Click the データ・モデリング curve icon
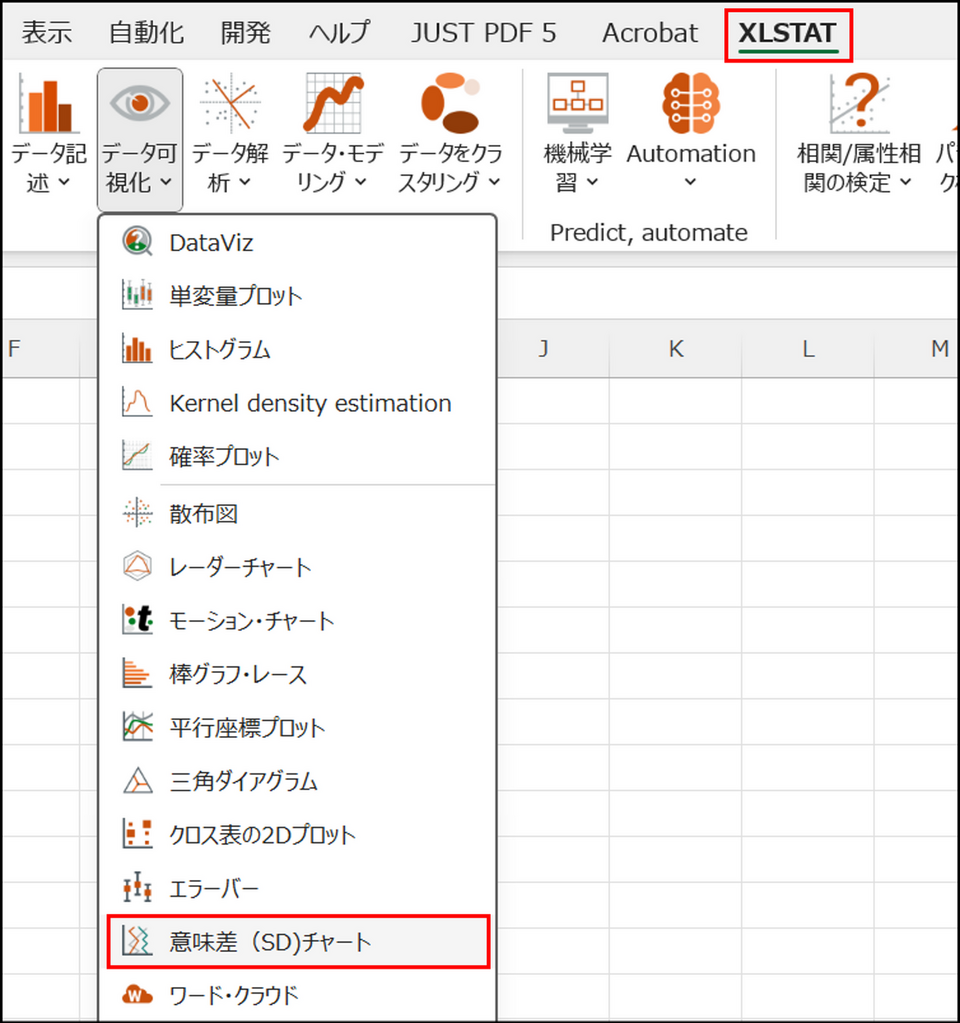Image resolution: width=960 pixels, height=1023 pixels. (x=333, y=103)
